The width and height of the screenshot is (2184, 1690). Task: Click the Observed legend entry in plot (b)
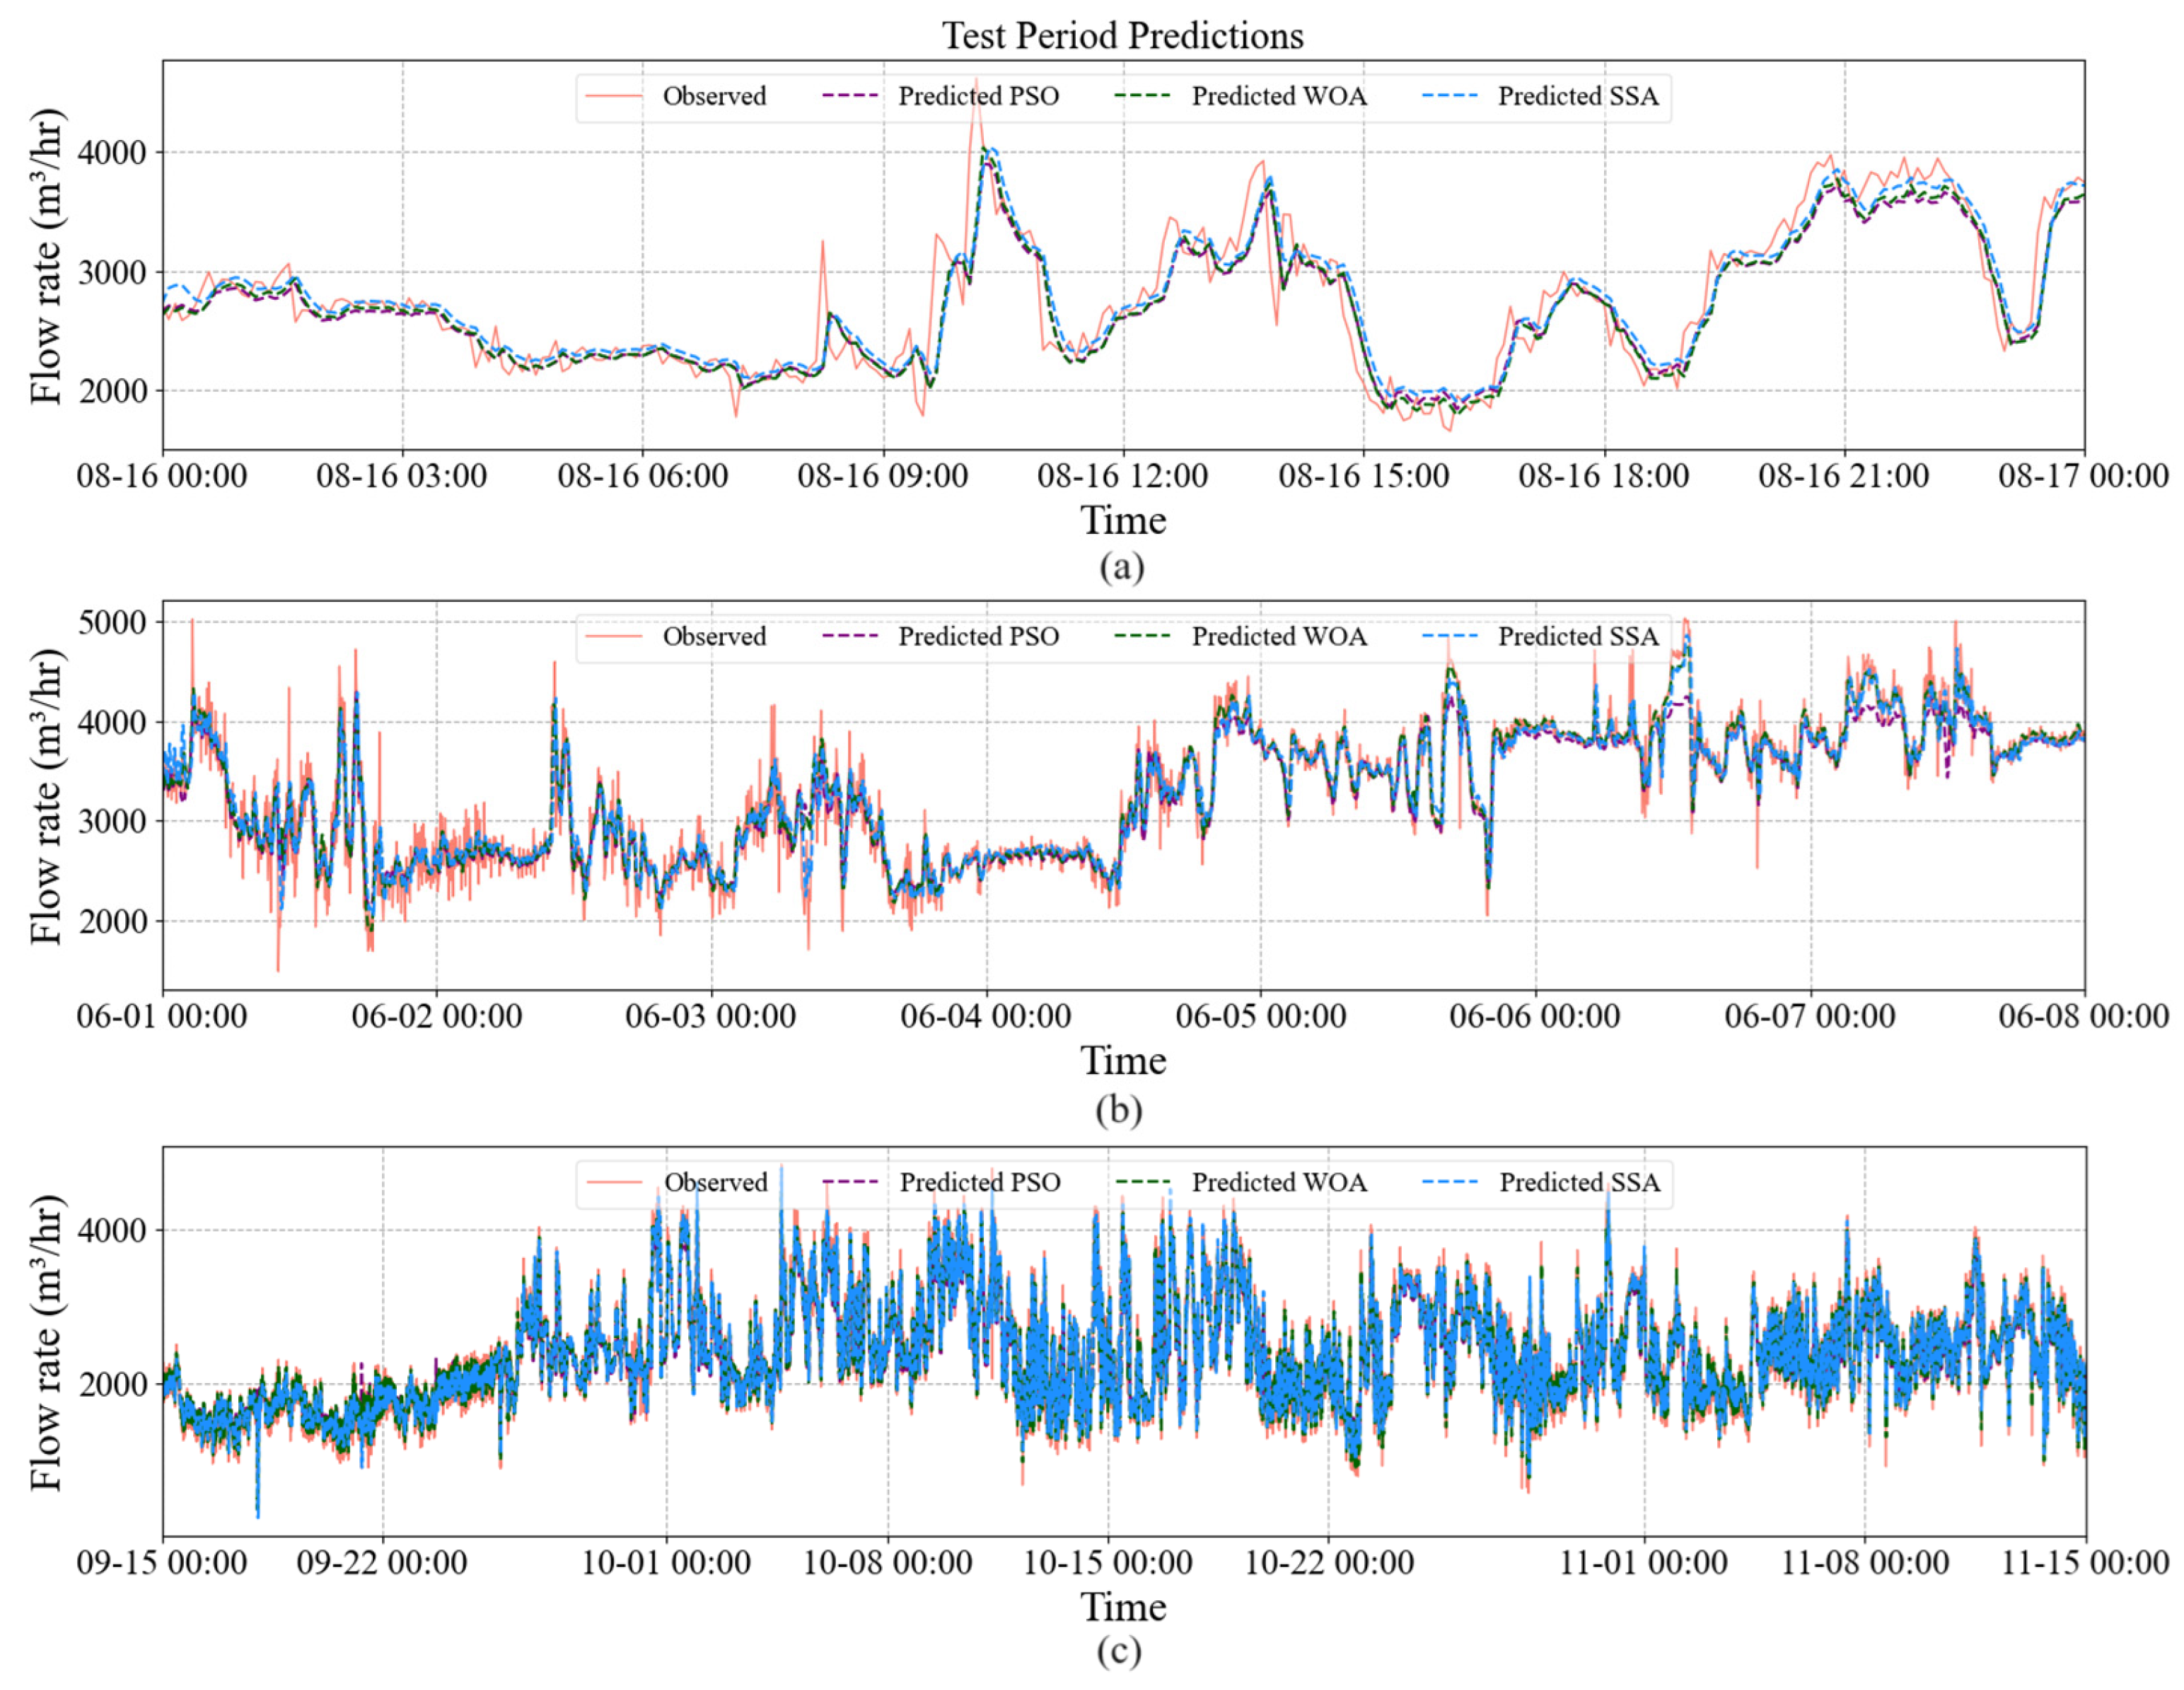coord(714,637)
